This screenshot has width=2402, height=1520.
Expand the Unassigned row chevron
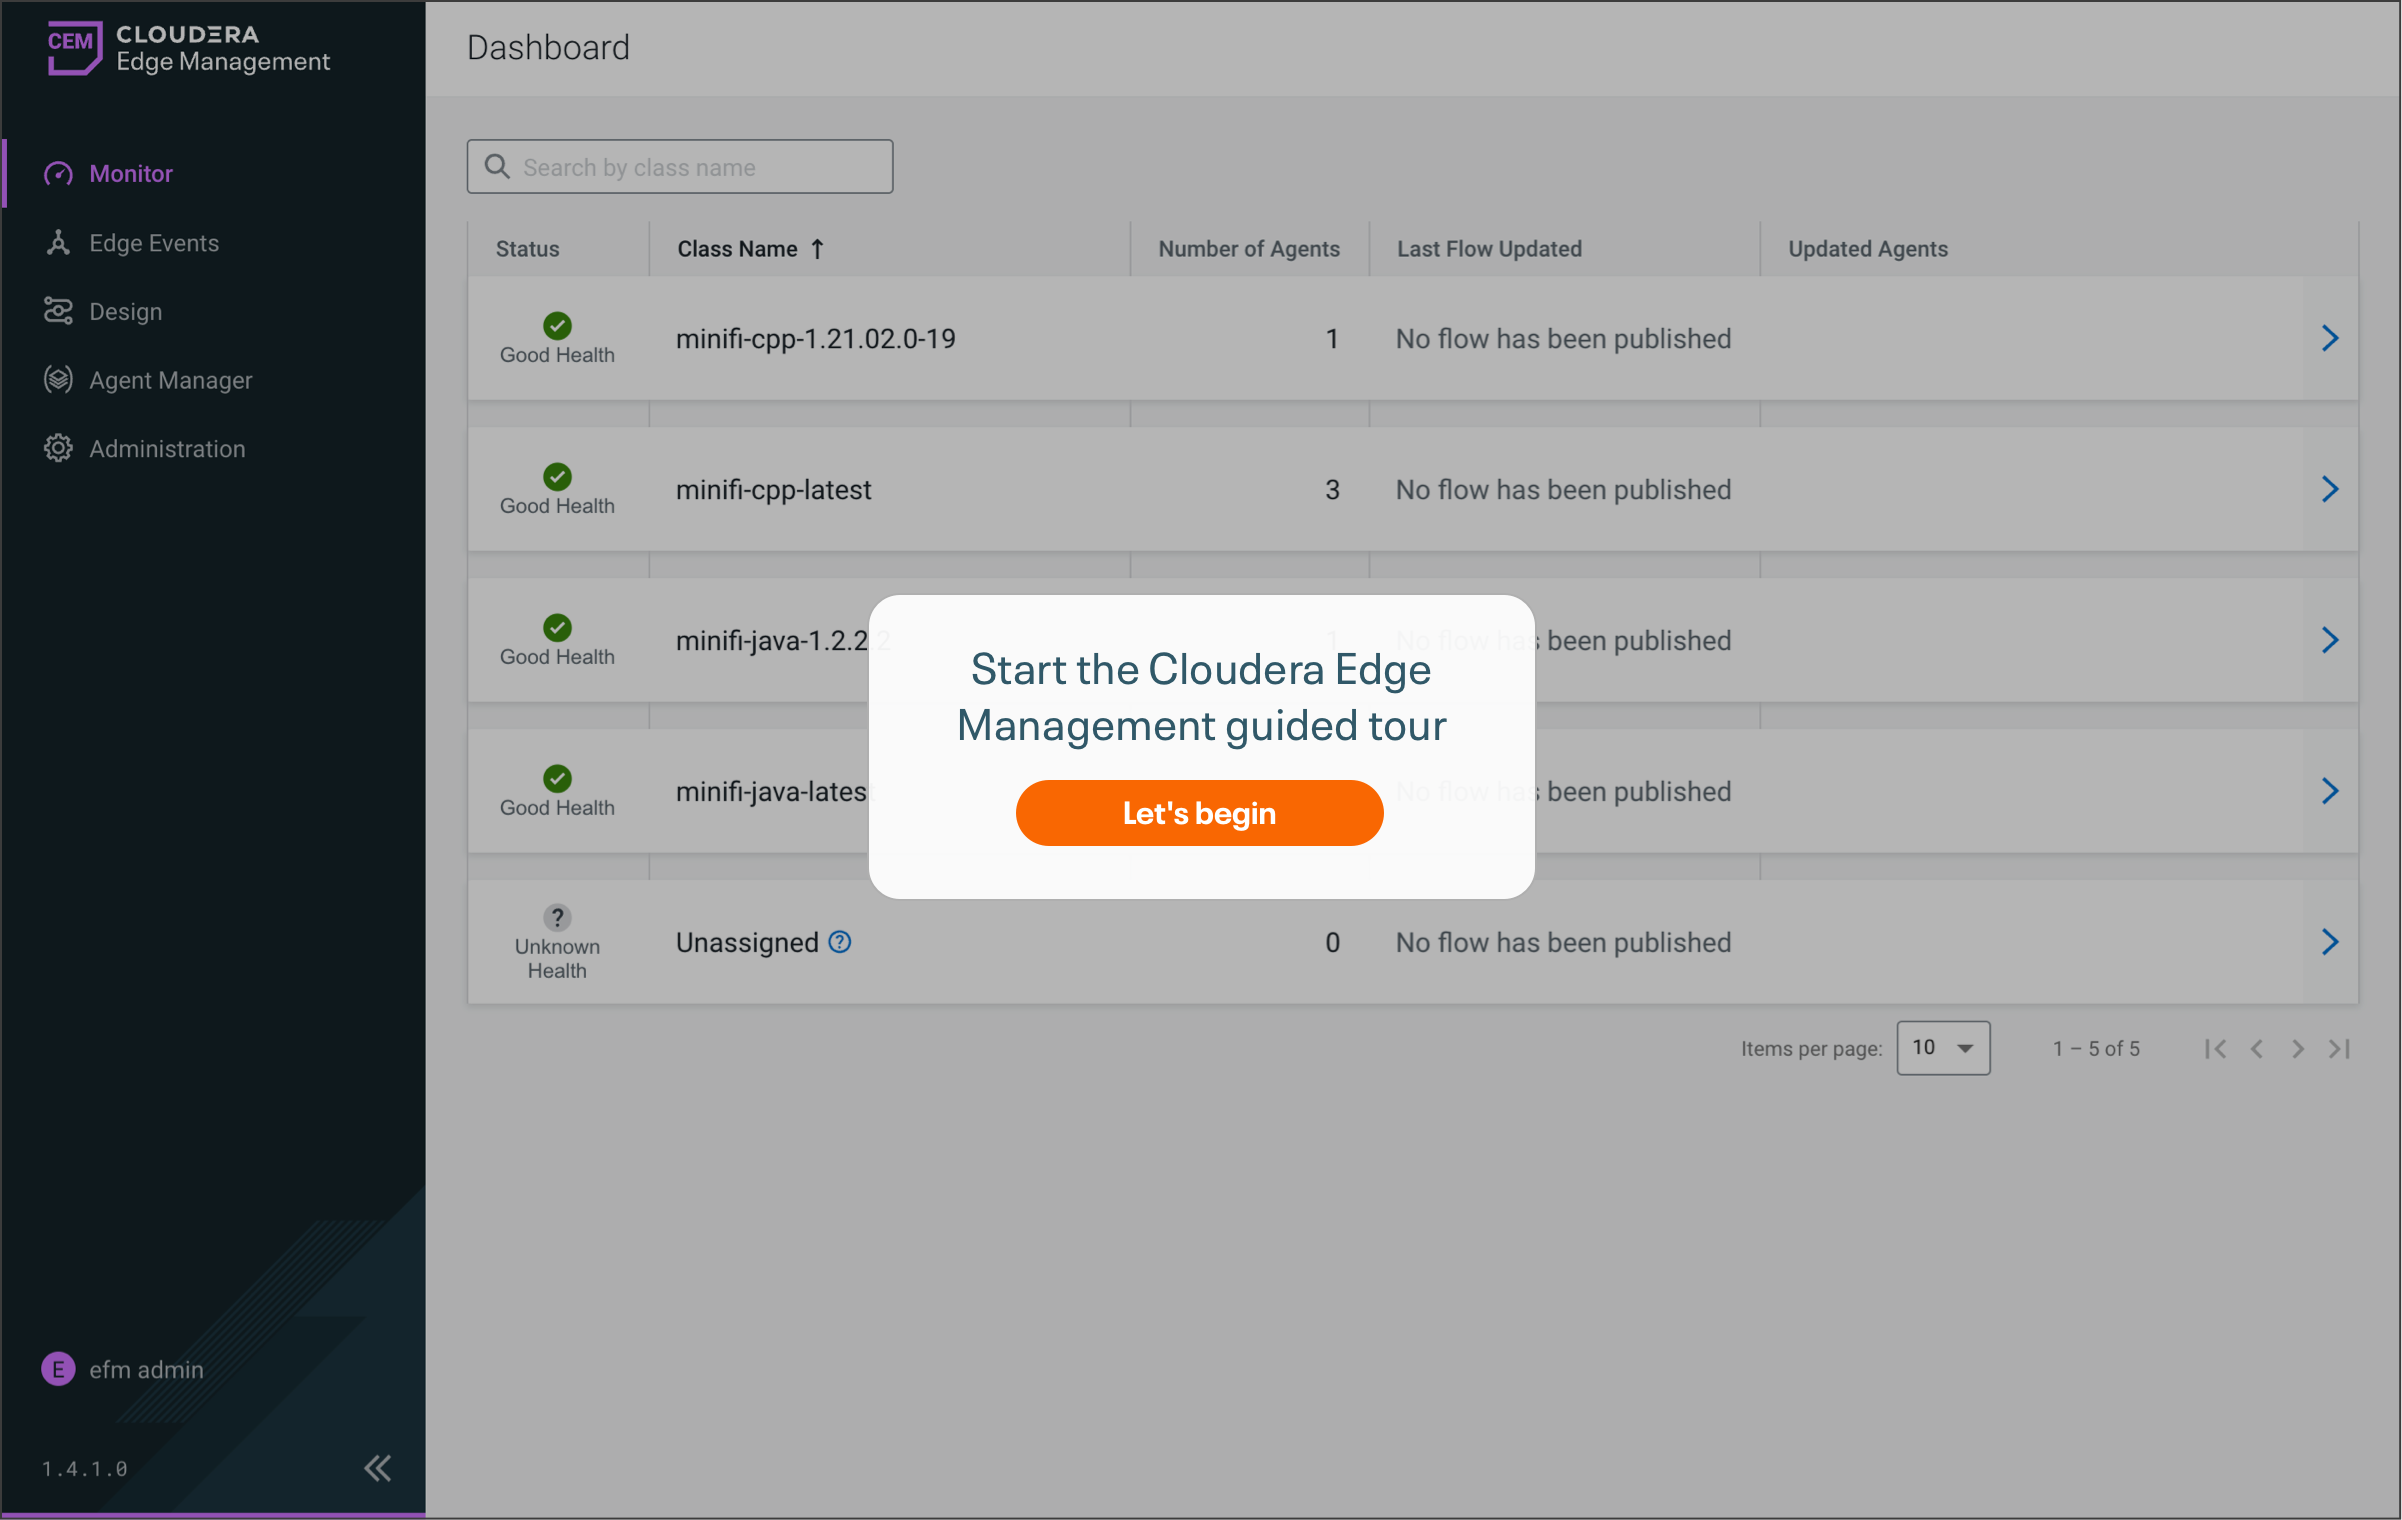point(2330,943)
